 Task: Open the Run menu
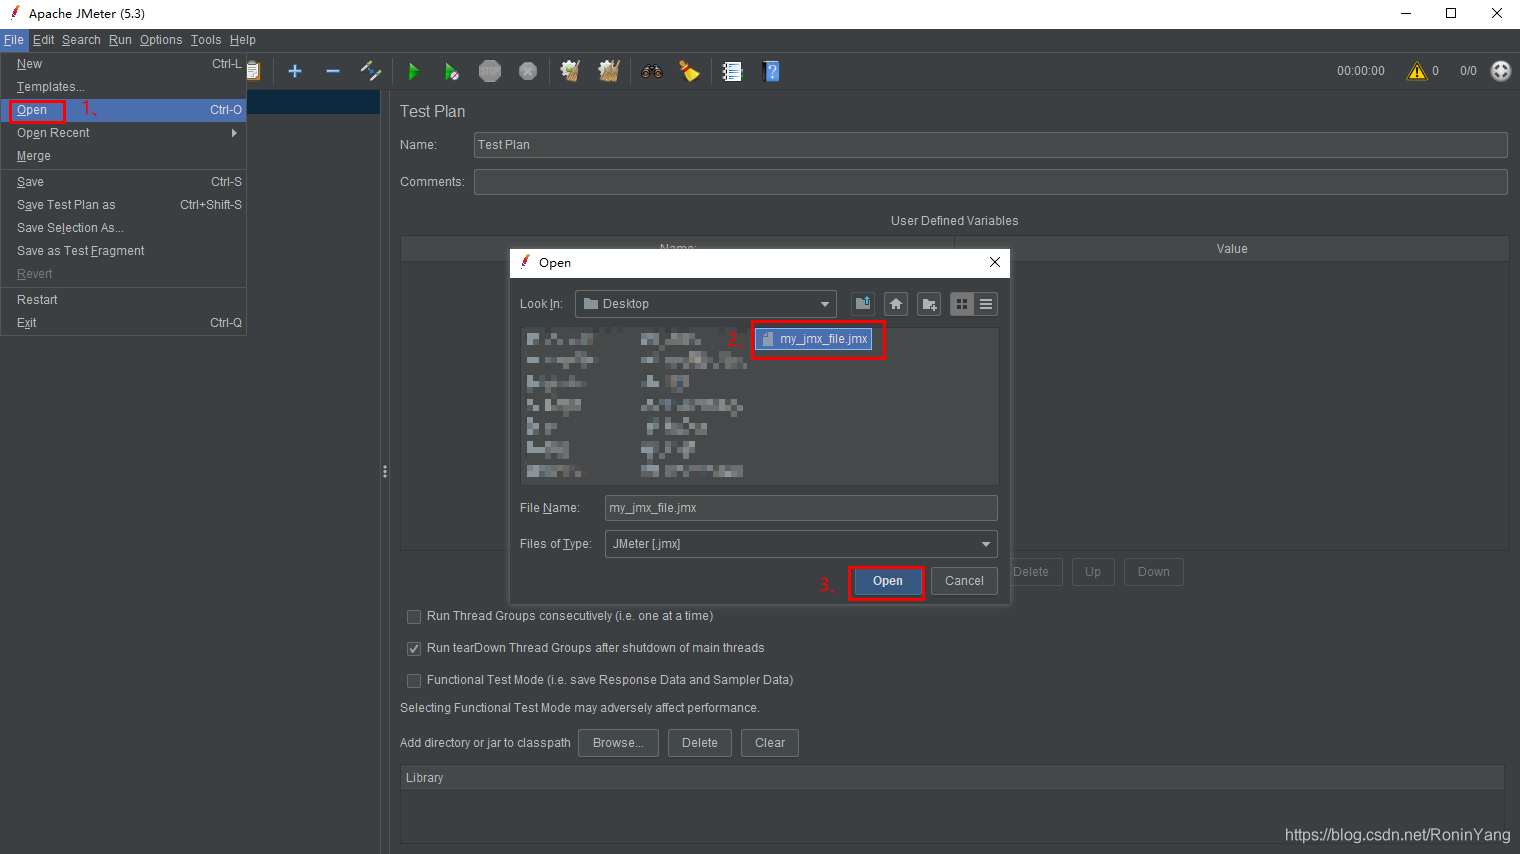120,40
